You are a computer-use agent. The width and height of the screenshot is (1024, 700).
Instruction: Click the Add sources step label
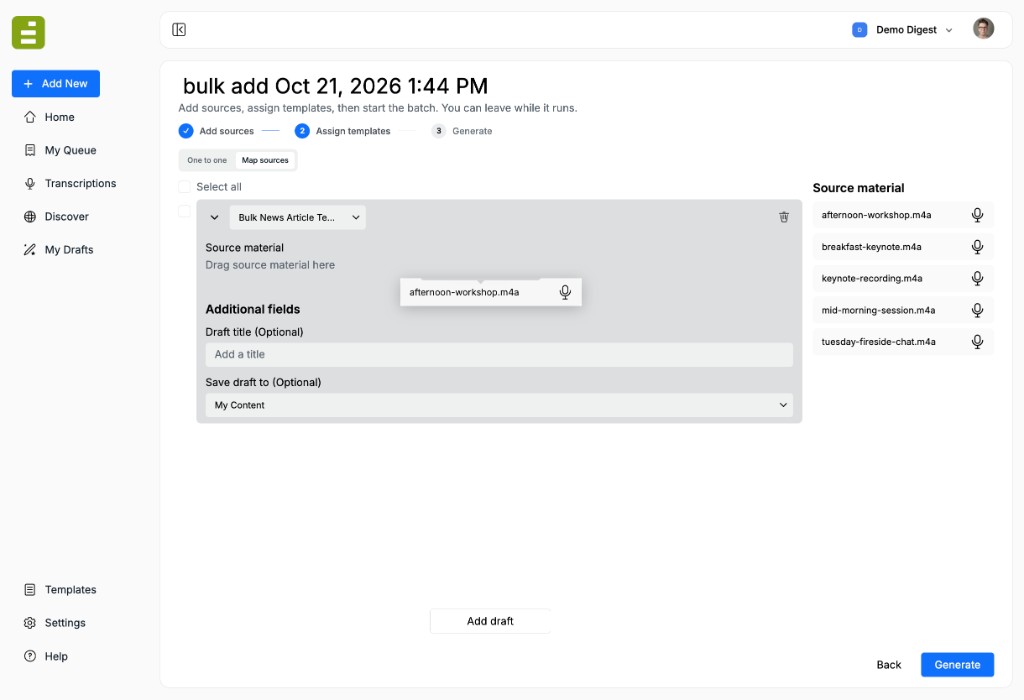click(227, 131)
